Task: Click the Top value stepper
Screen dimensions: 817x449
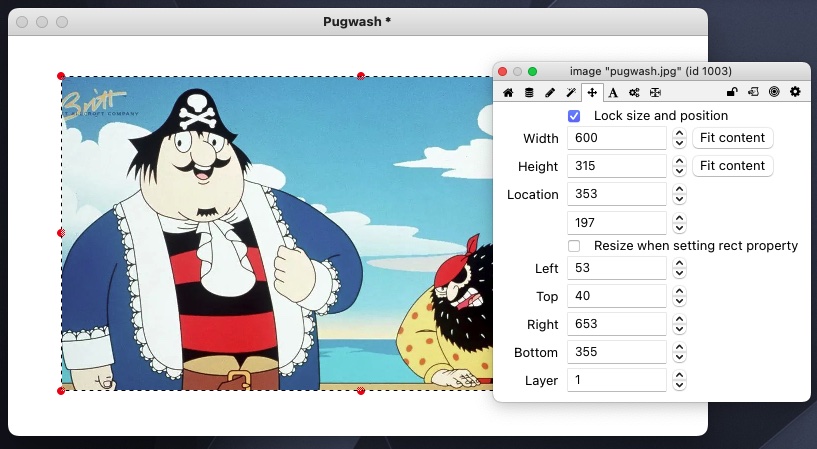Action: [x=679, y=296]
